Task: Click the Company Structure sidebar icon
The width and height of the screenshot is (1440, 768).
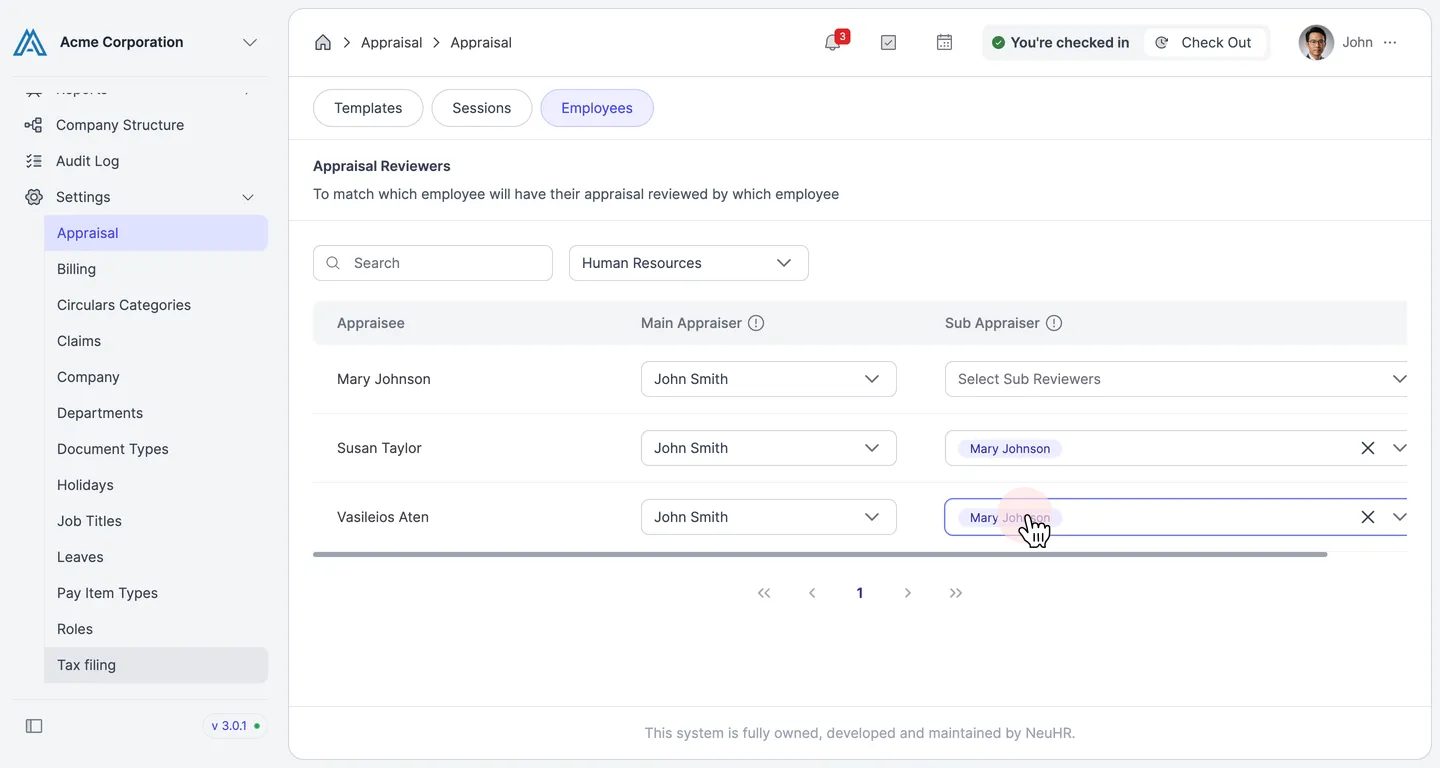Action: click(x=33, y=125)
